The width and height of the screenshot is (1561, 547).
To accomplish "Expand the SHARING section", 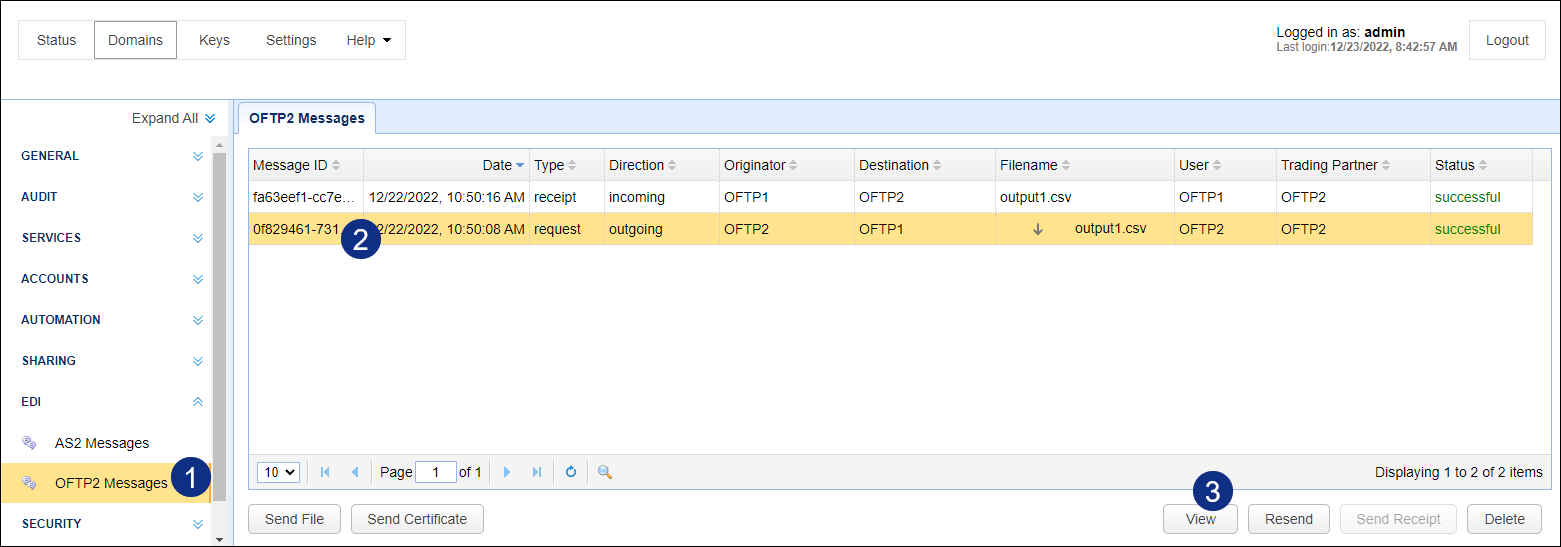I will [x=198, y=361].
